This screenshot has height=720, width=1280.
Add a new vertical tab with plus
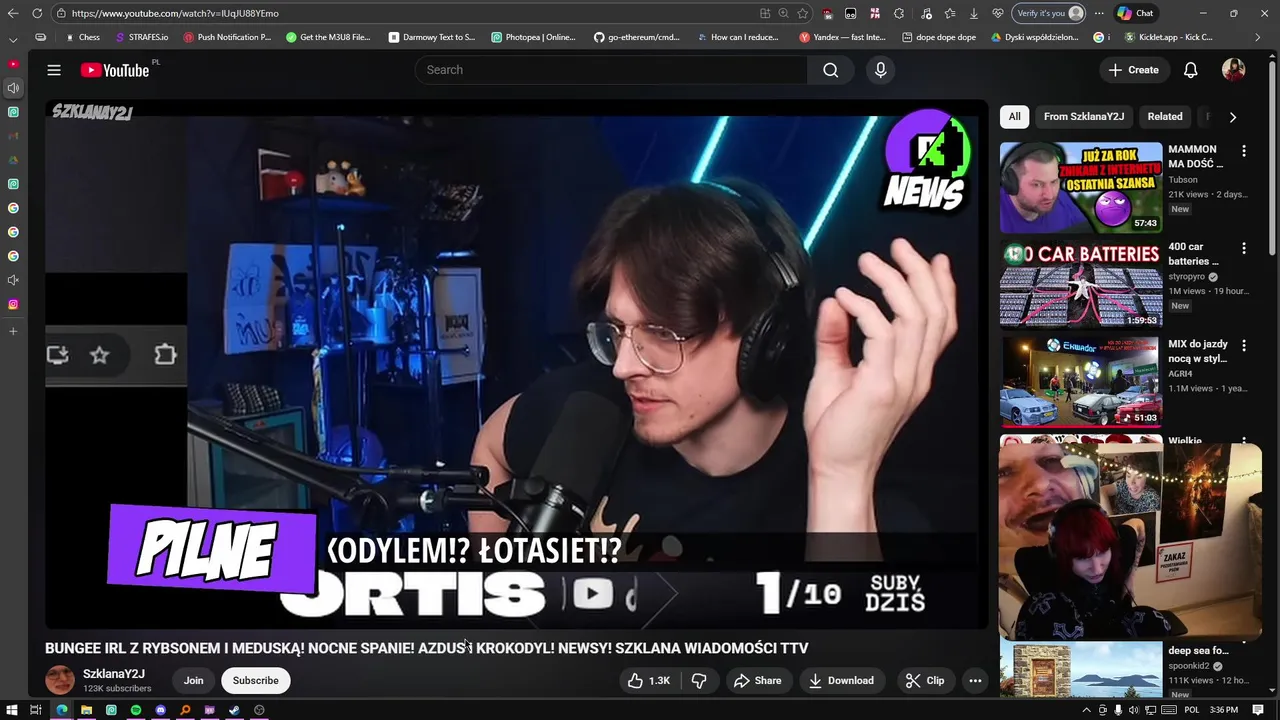click(13, 331)
